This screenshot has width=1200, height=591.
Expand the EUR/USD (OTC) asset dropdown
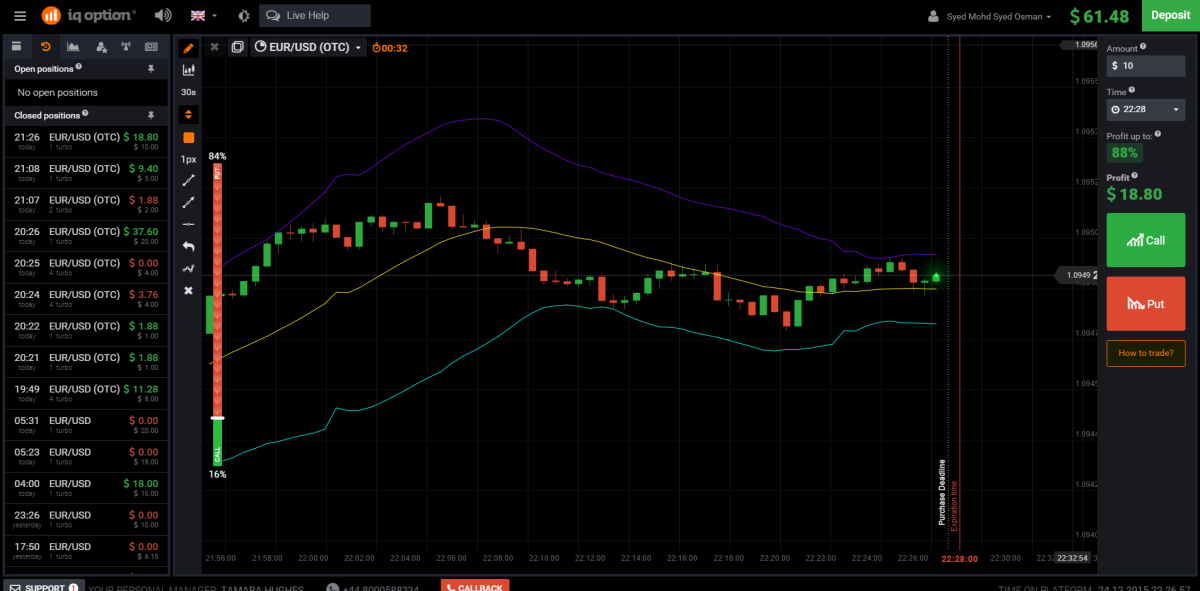(307, 46)
